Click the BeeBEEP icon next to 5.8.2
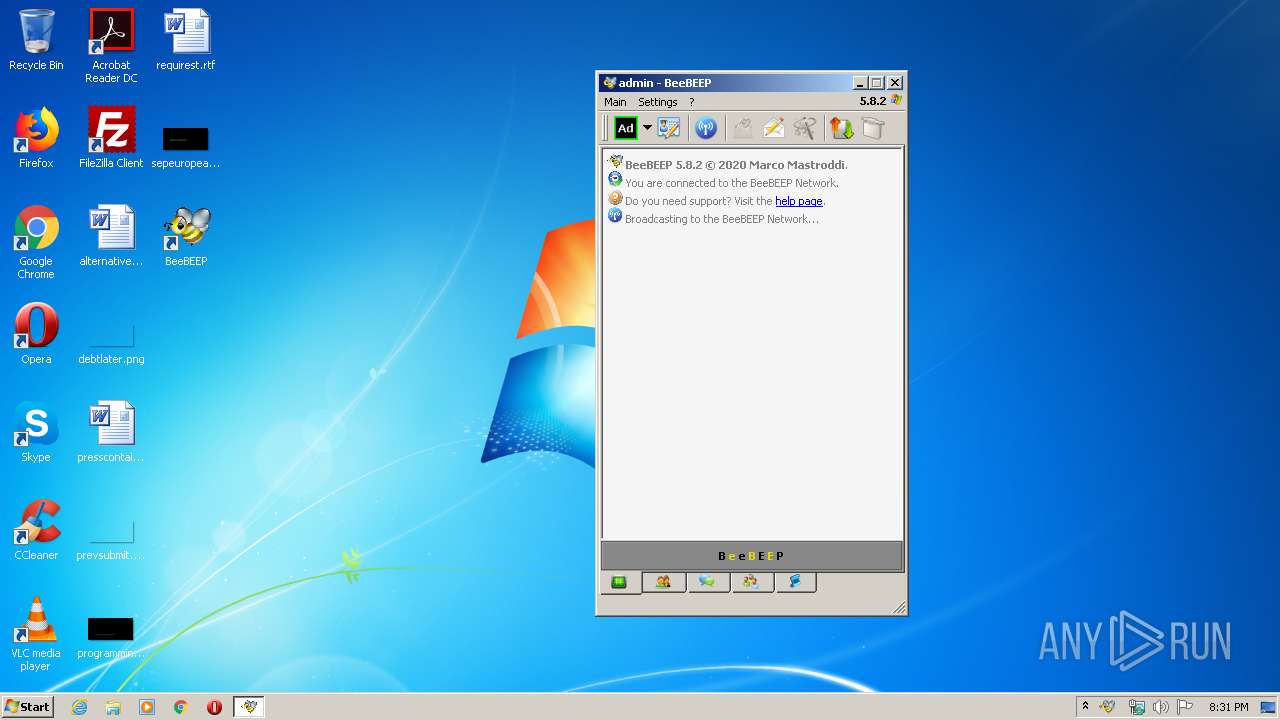 pos(896,101)
